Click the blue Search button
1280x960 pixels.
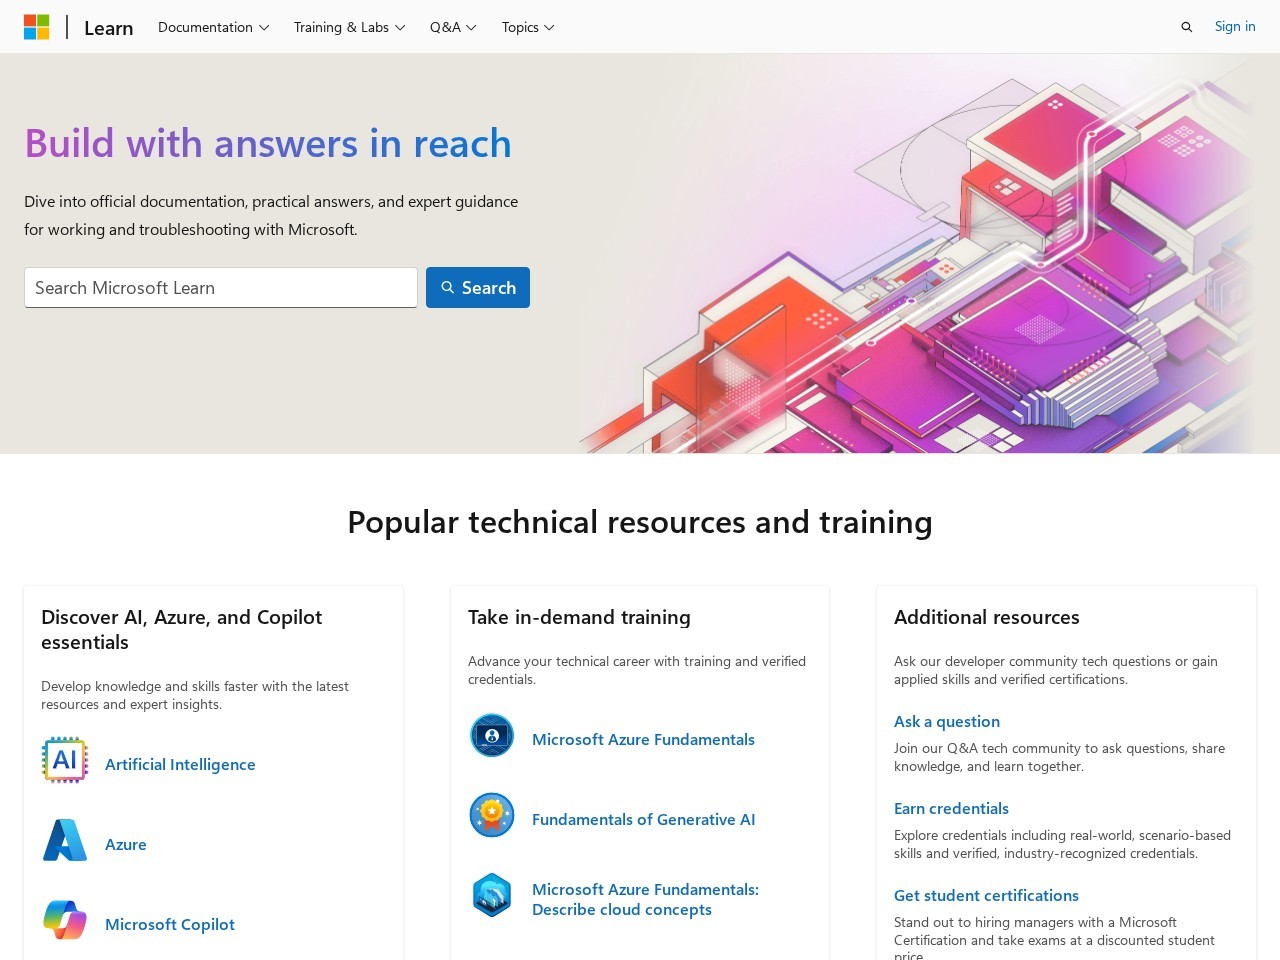tap(478, 288)
